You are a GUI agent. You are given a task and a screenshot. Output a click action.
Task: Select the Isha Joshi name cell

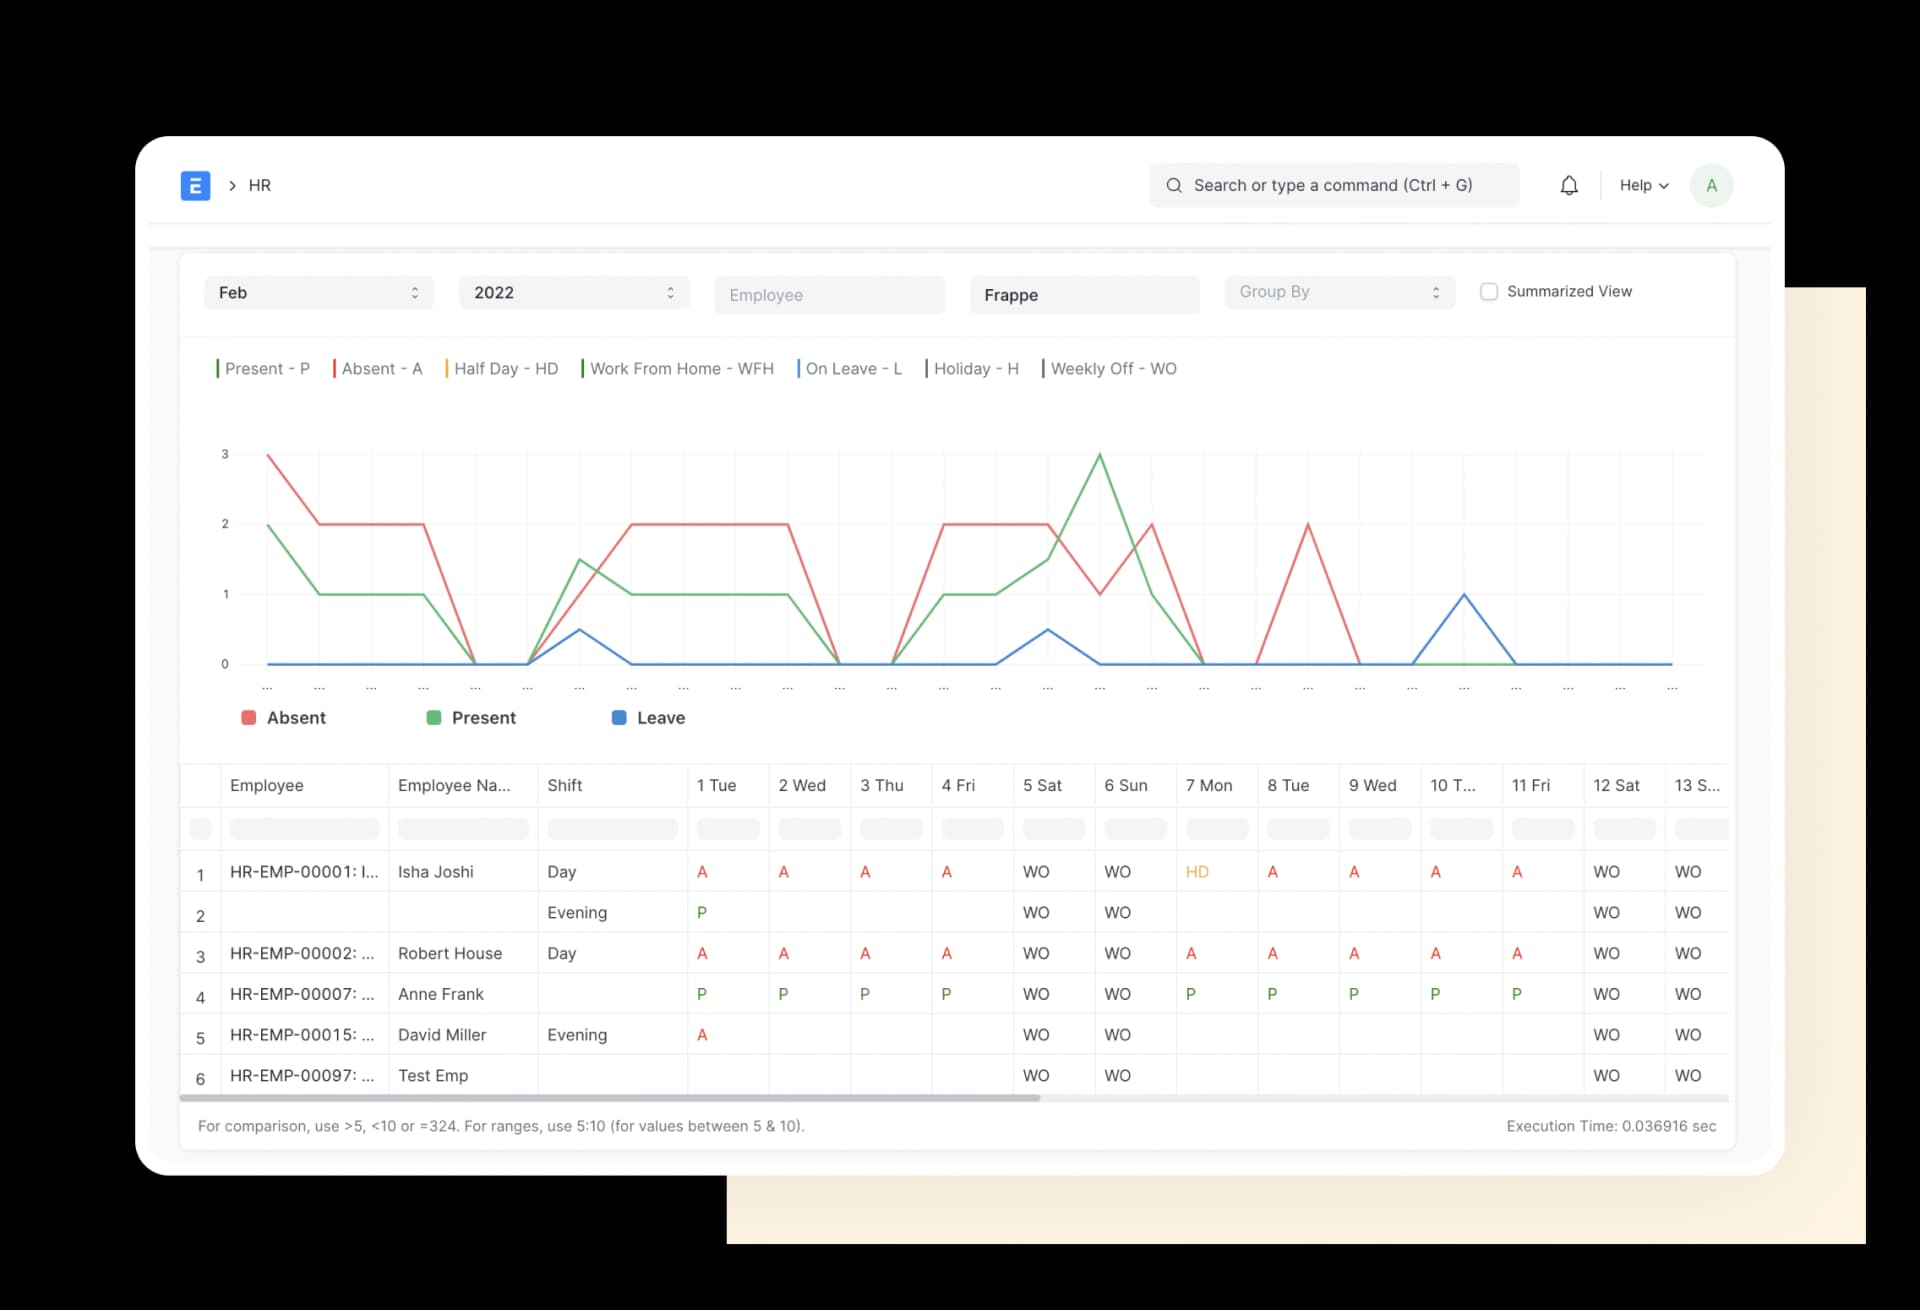(463, 872)
